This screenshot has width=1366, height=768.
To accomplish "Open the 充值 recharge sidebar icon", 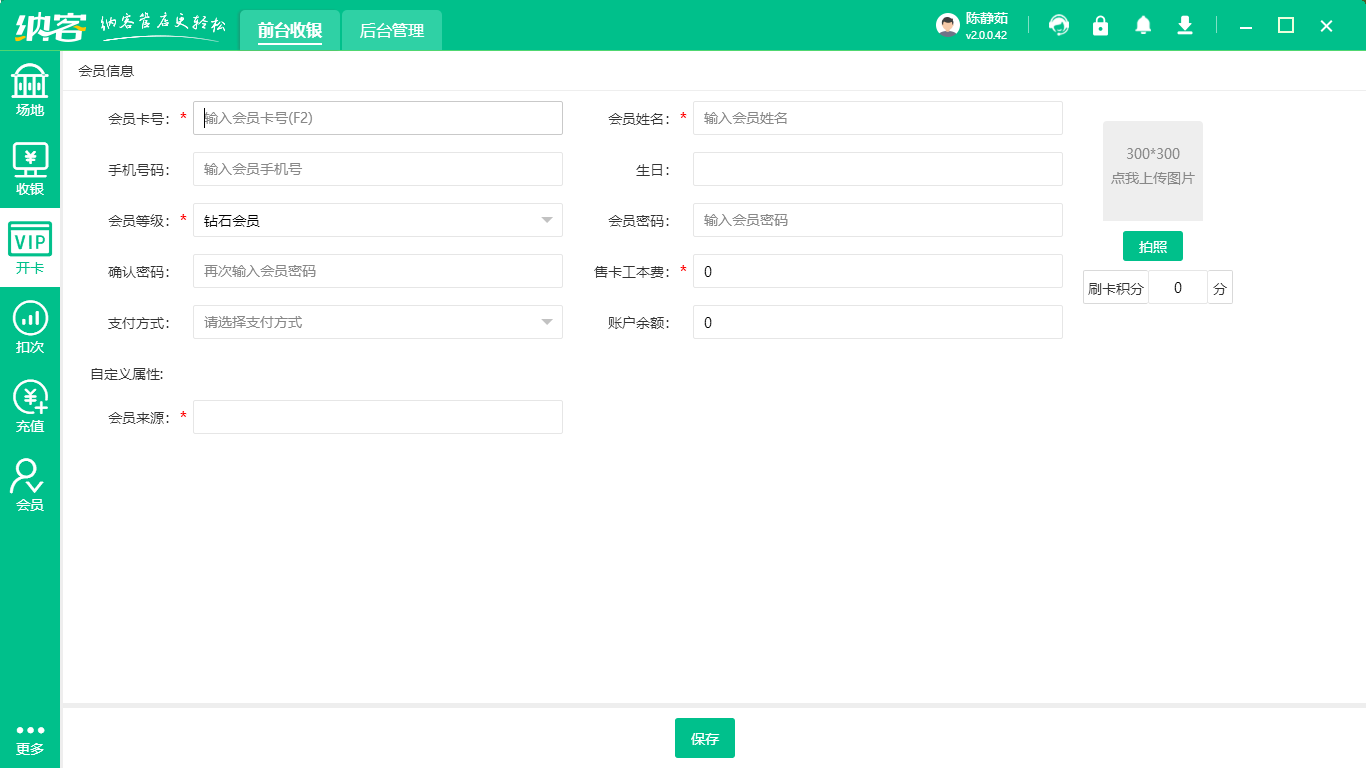I will [x=30, y=406].
